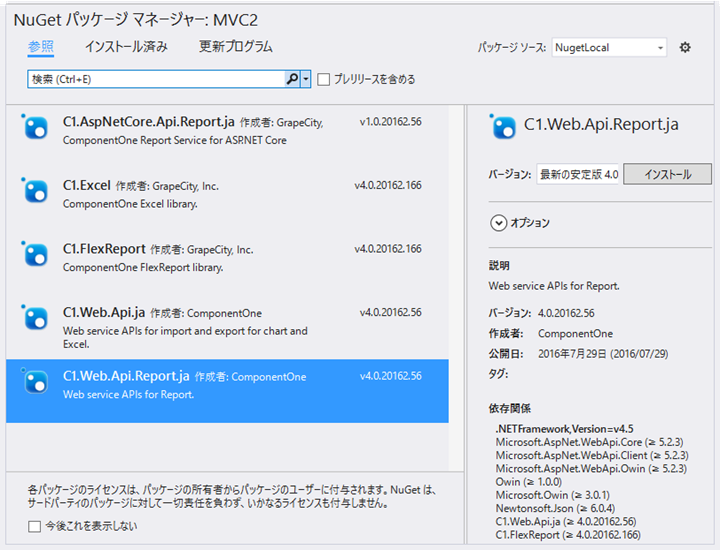Click ComponentOne Excel library. description
This screenshot has width=720, height=550.
(130, 204)
